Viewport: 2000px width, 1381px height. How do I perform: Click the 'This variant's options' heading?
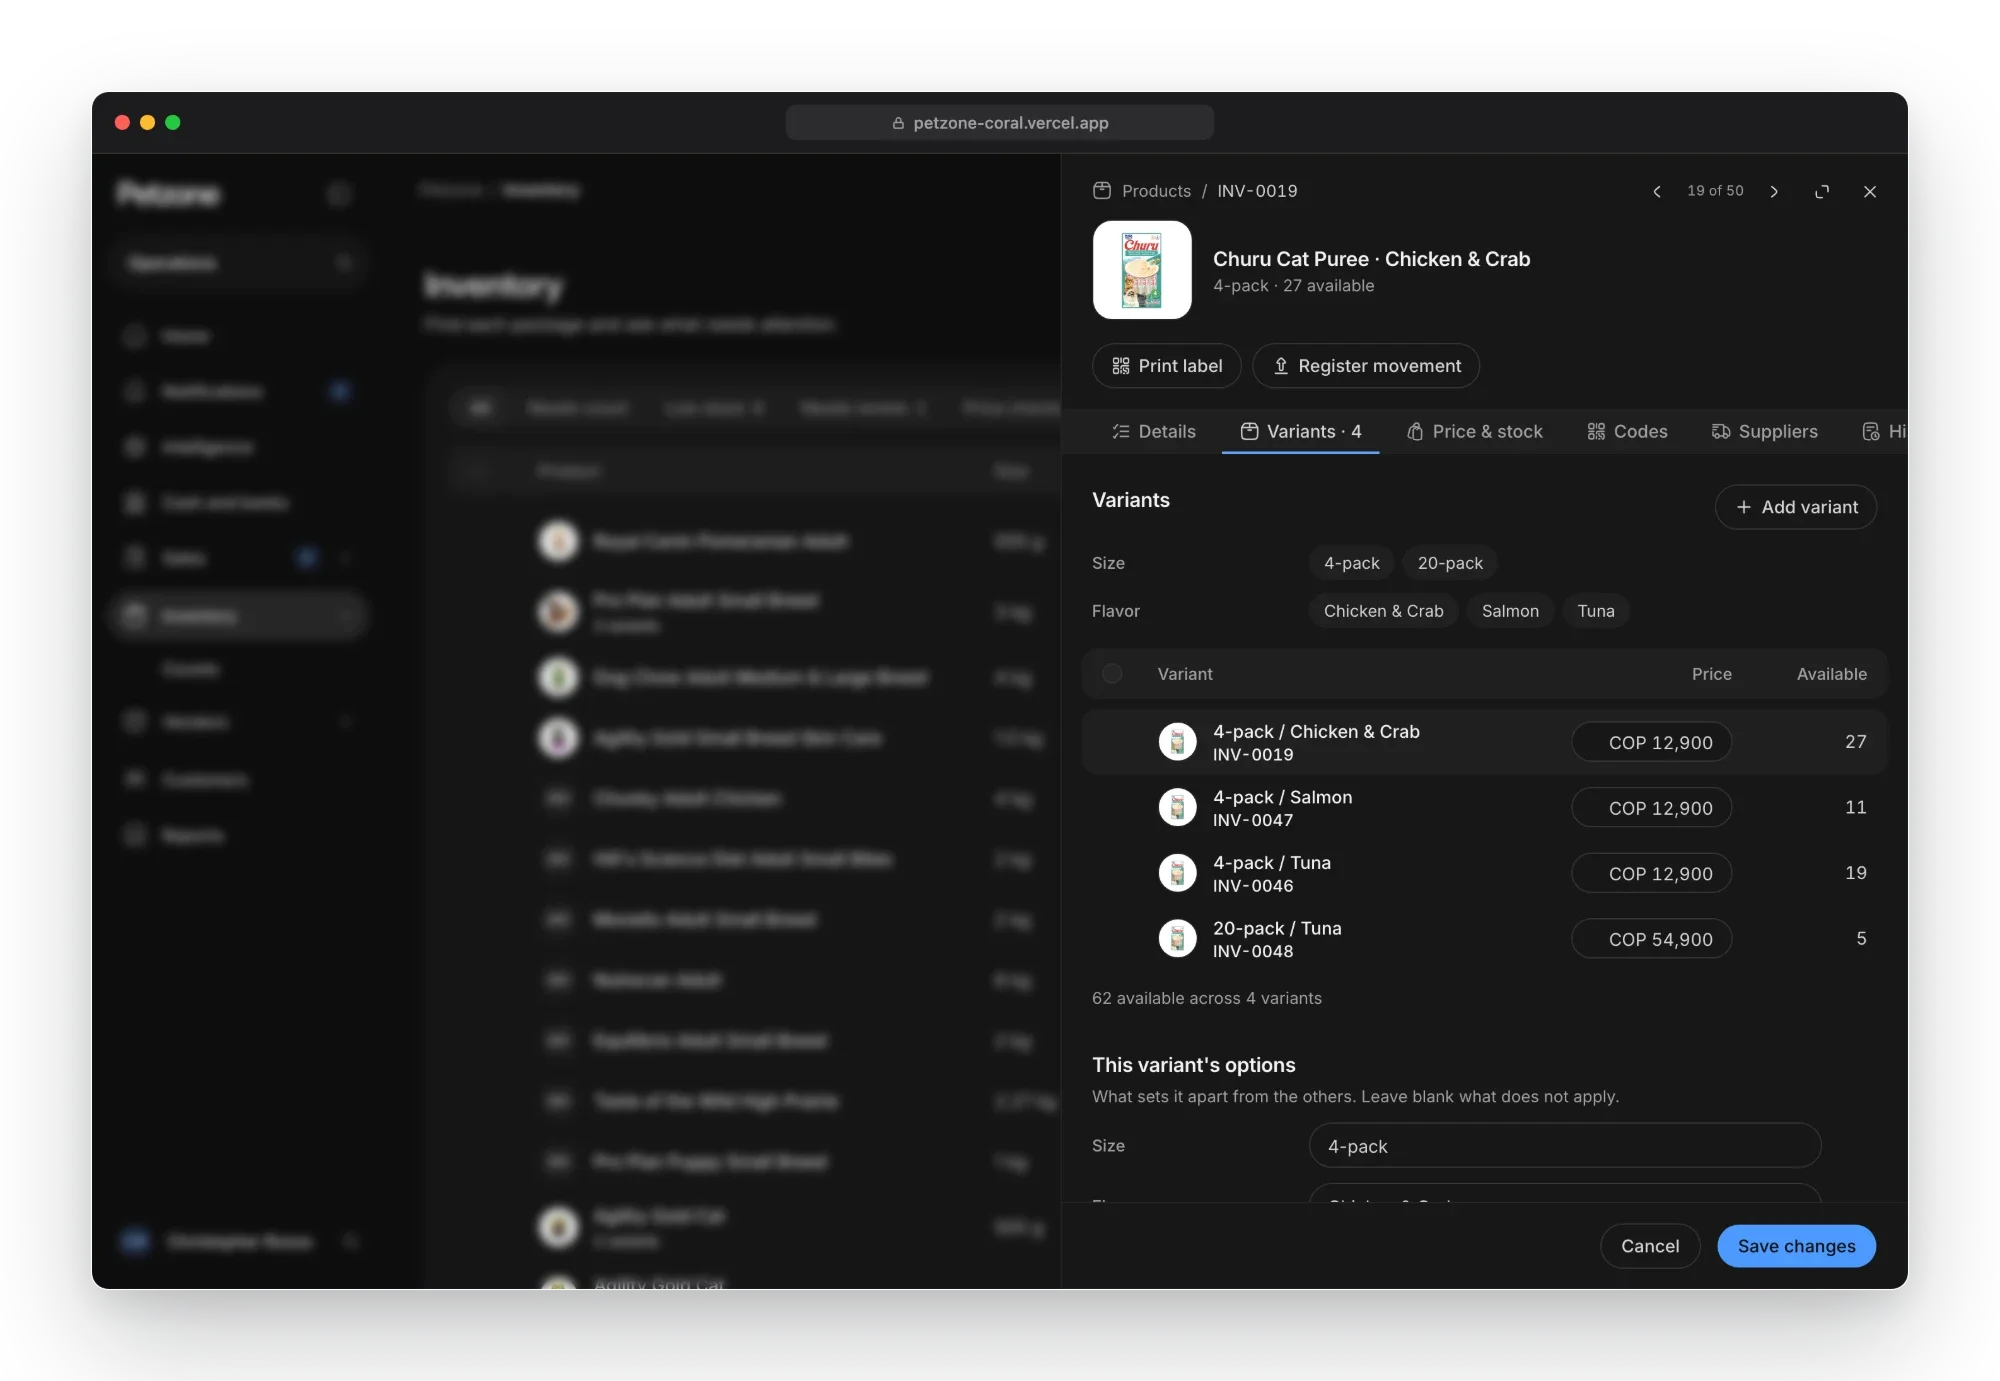[x=1193, y=1065]
